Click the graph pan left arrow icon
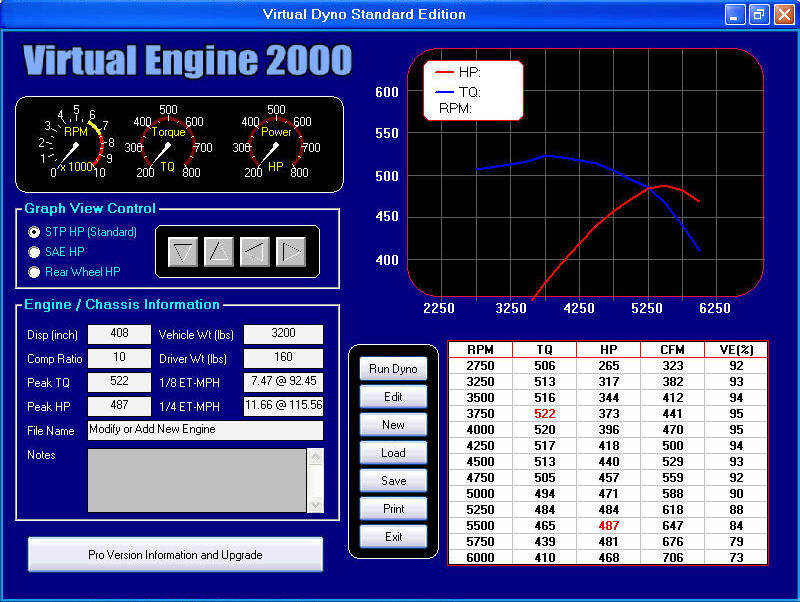 click(255, 253)
